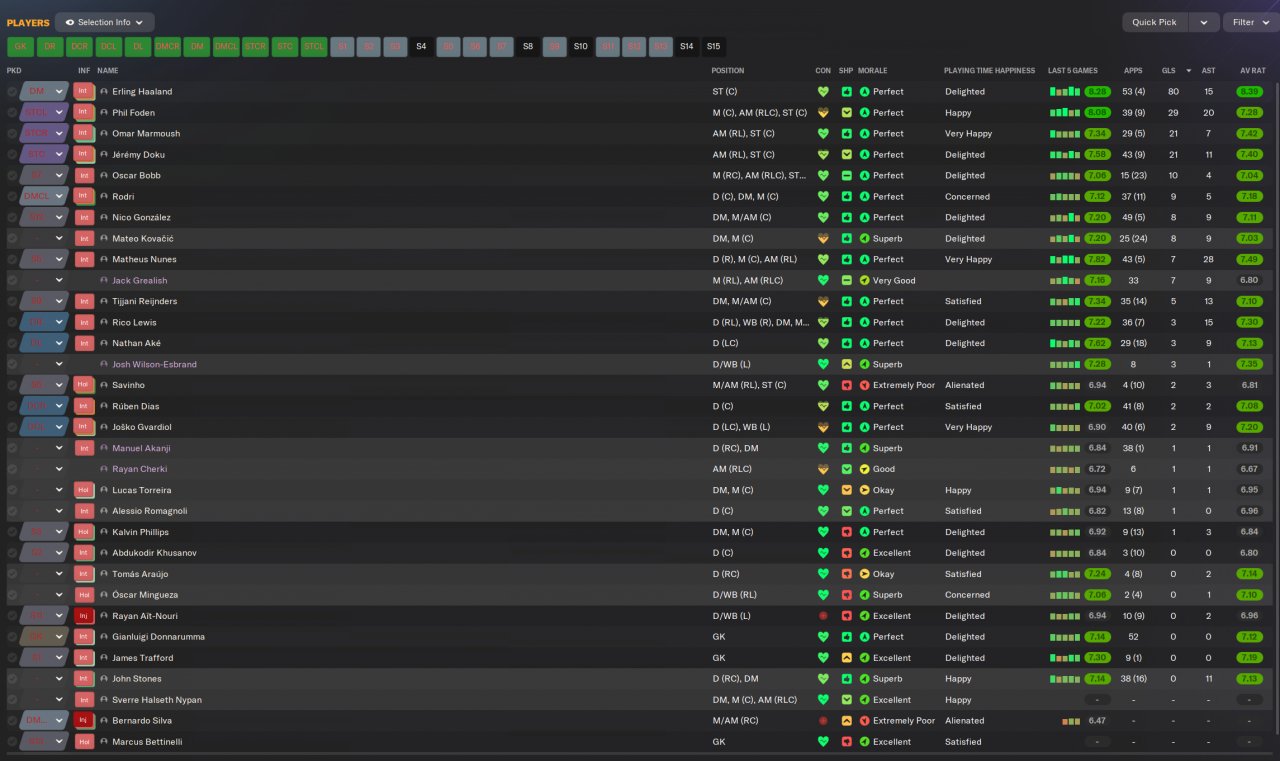1280x761 pixels.
Task: Click Jack Grealish's Very Good morale icon
Action: pyautogui.click(x=865, y=281)
